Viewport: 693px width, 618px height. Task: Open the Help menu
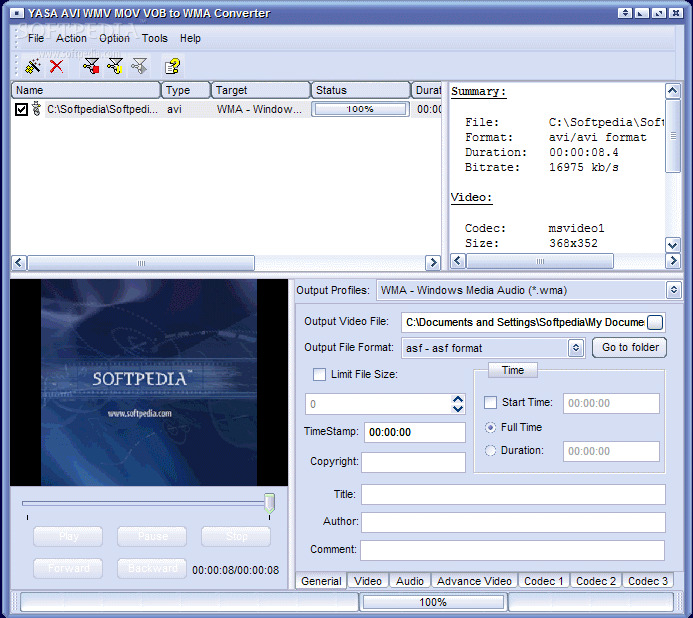pos(190,38)
